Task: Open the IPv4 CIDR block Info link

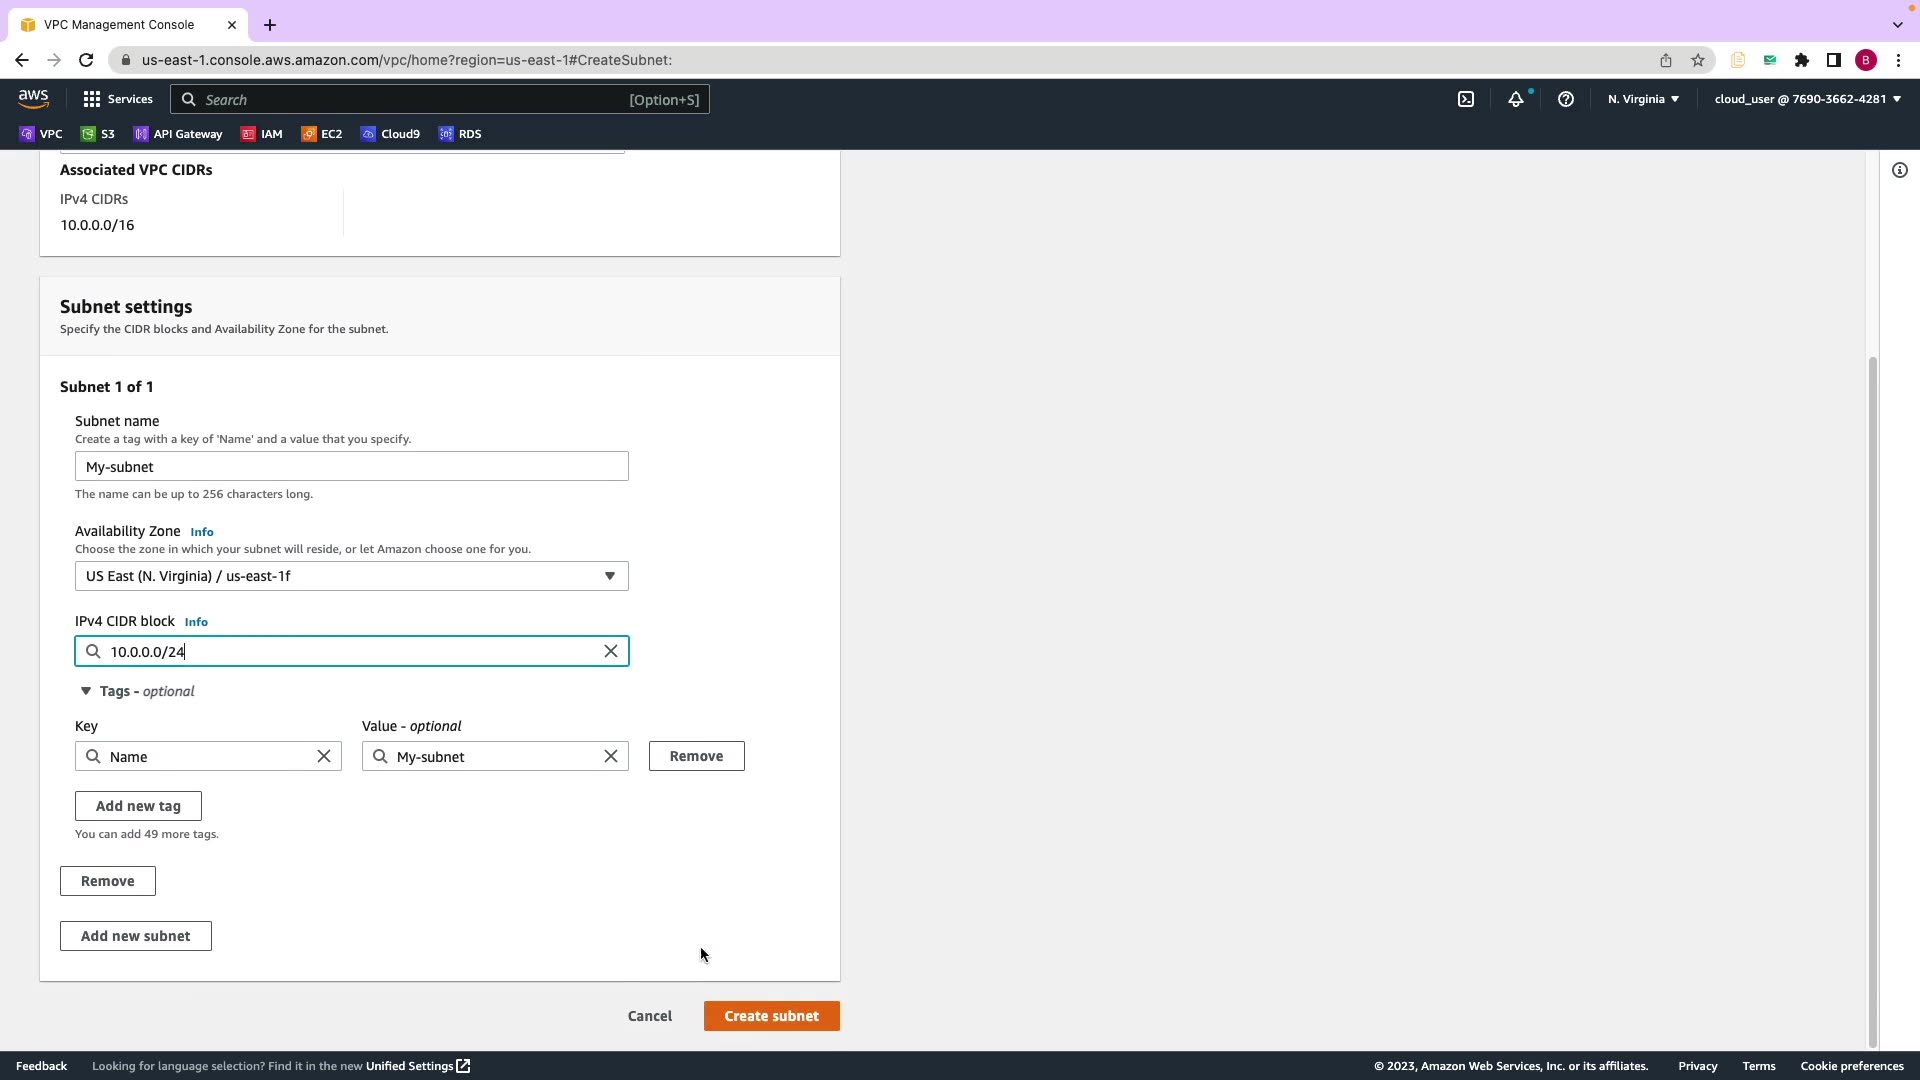Action: pos(196,622)
